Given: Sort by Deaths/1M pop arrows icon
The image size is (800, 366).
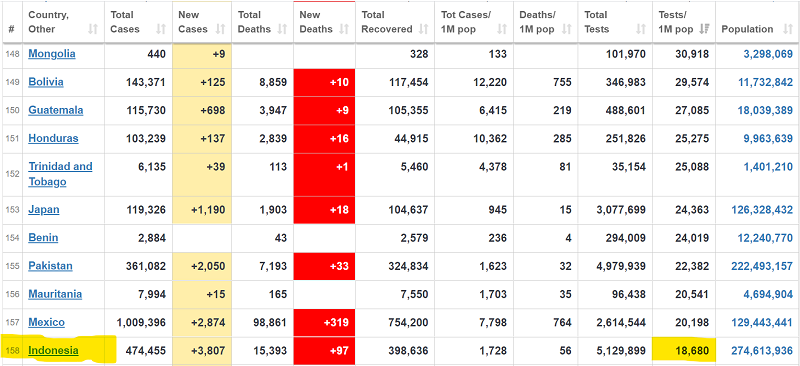Looking at the screenshot, I should click(567, 29).
